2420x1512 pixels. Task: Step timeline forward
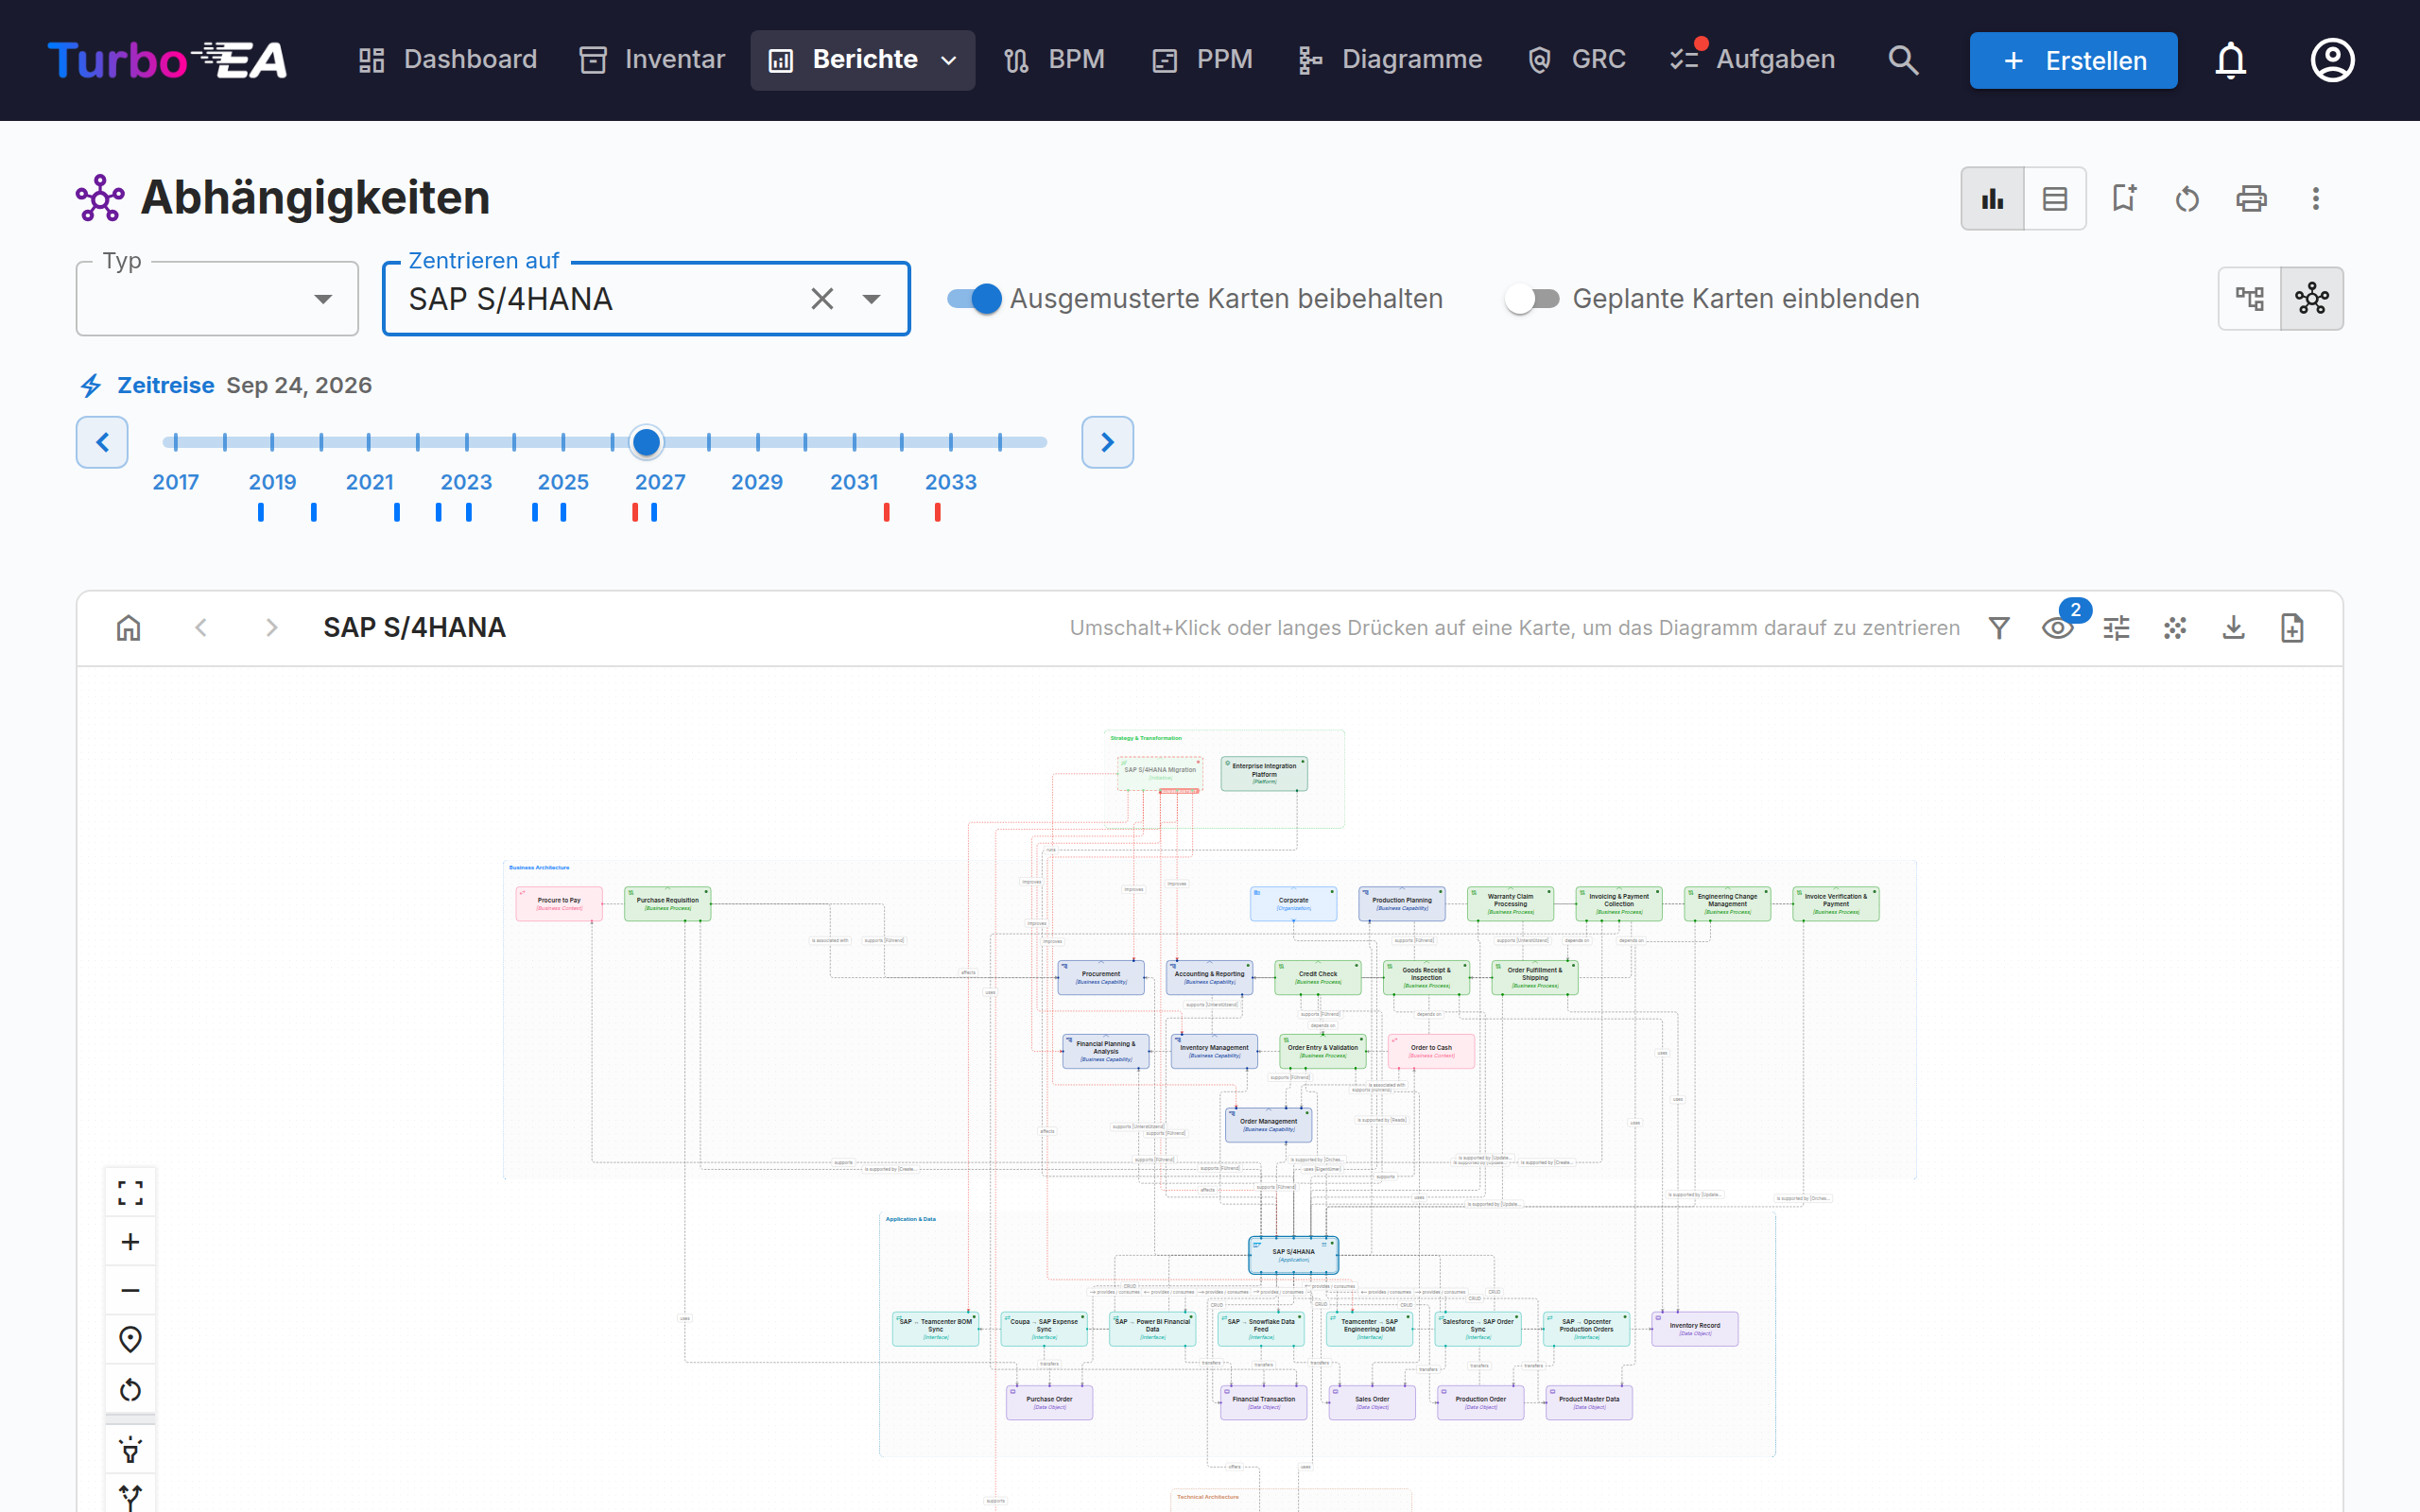[x=1107, y=442]
